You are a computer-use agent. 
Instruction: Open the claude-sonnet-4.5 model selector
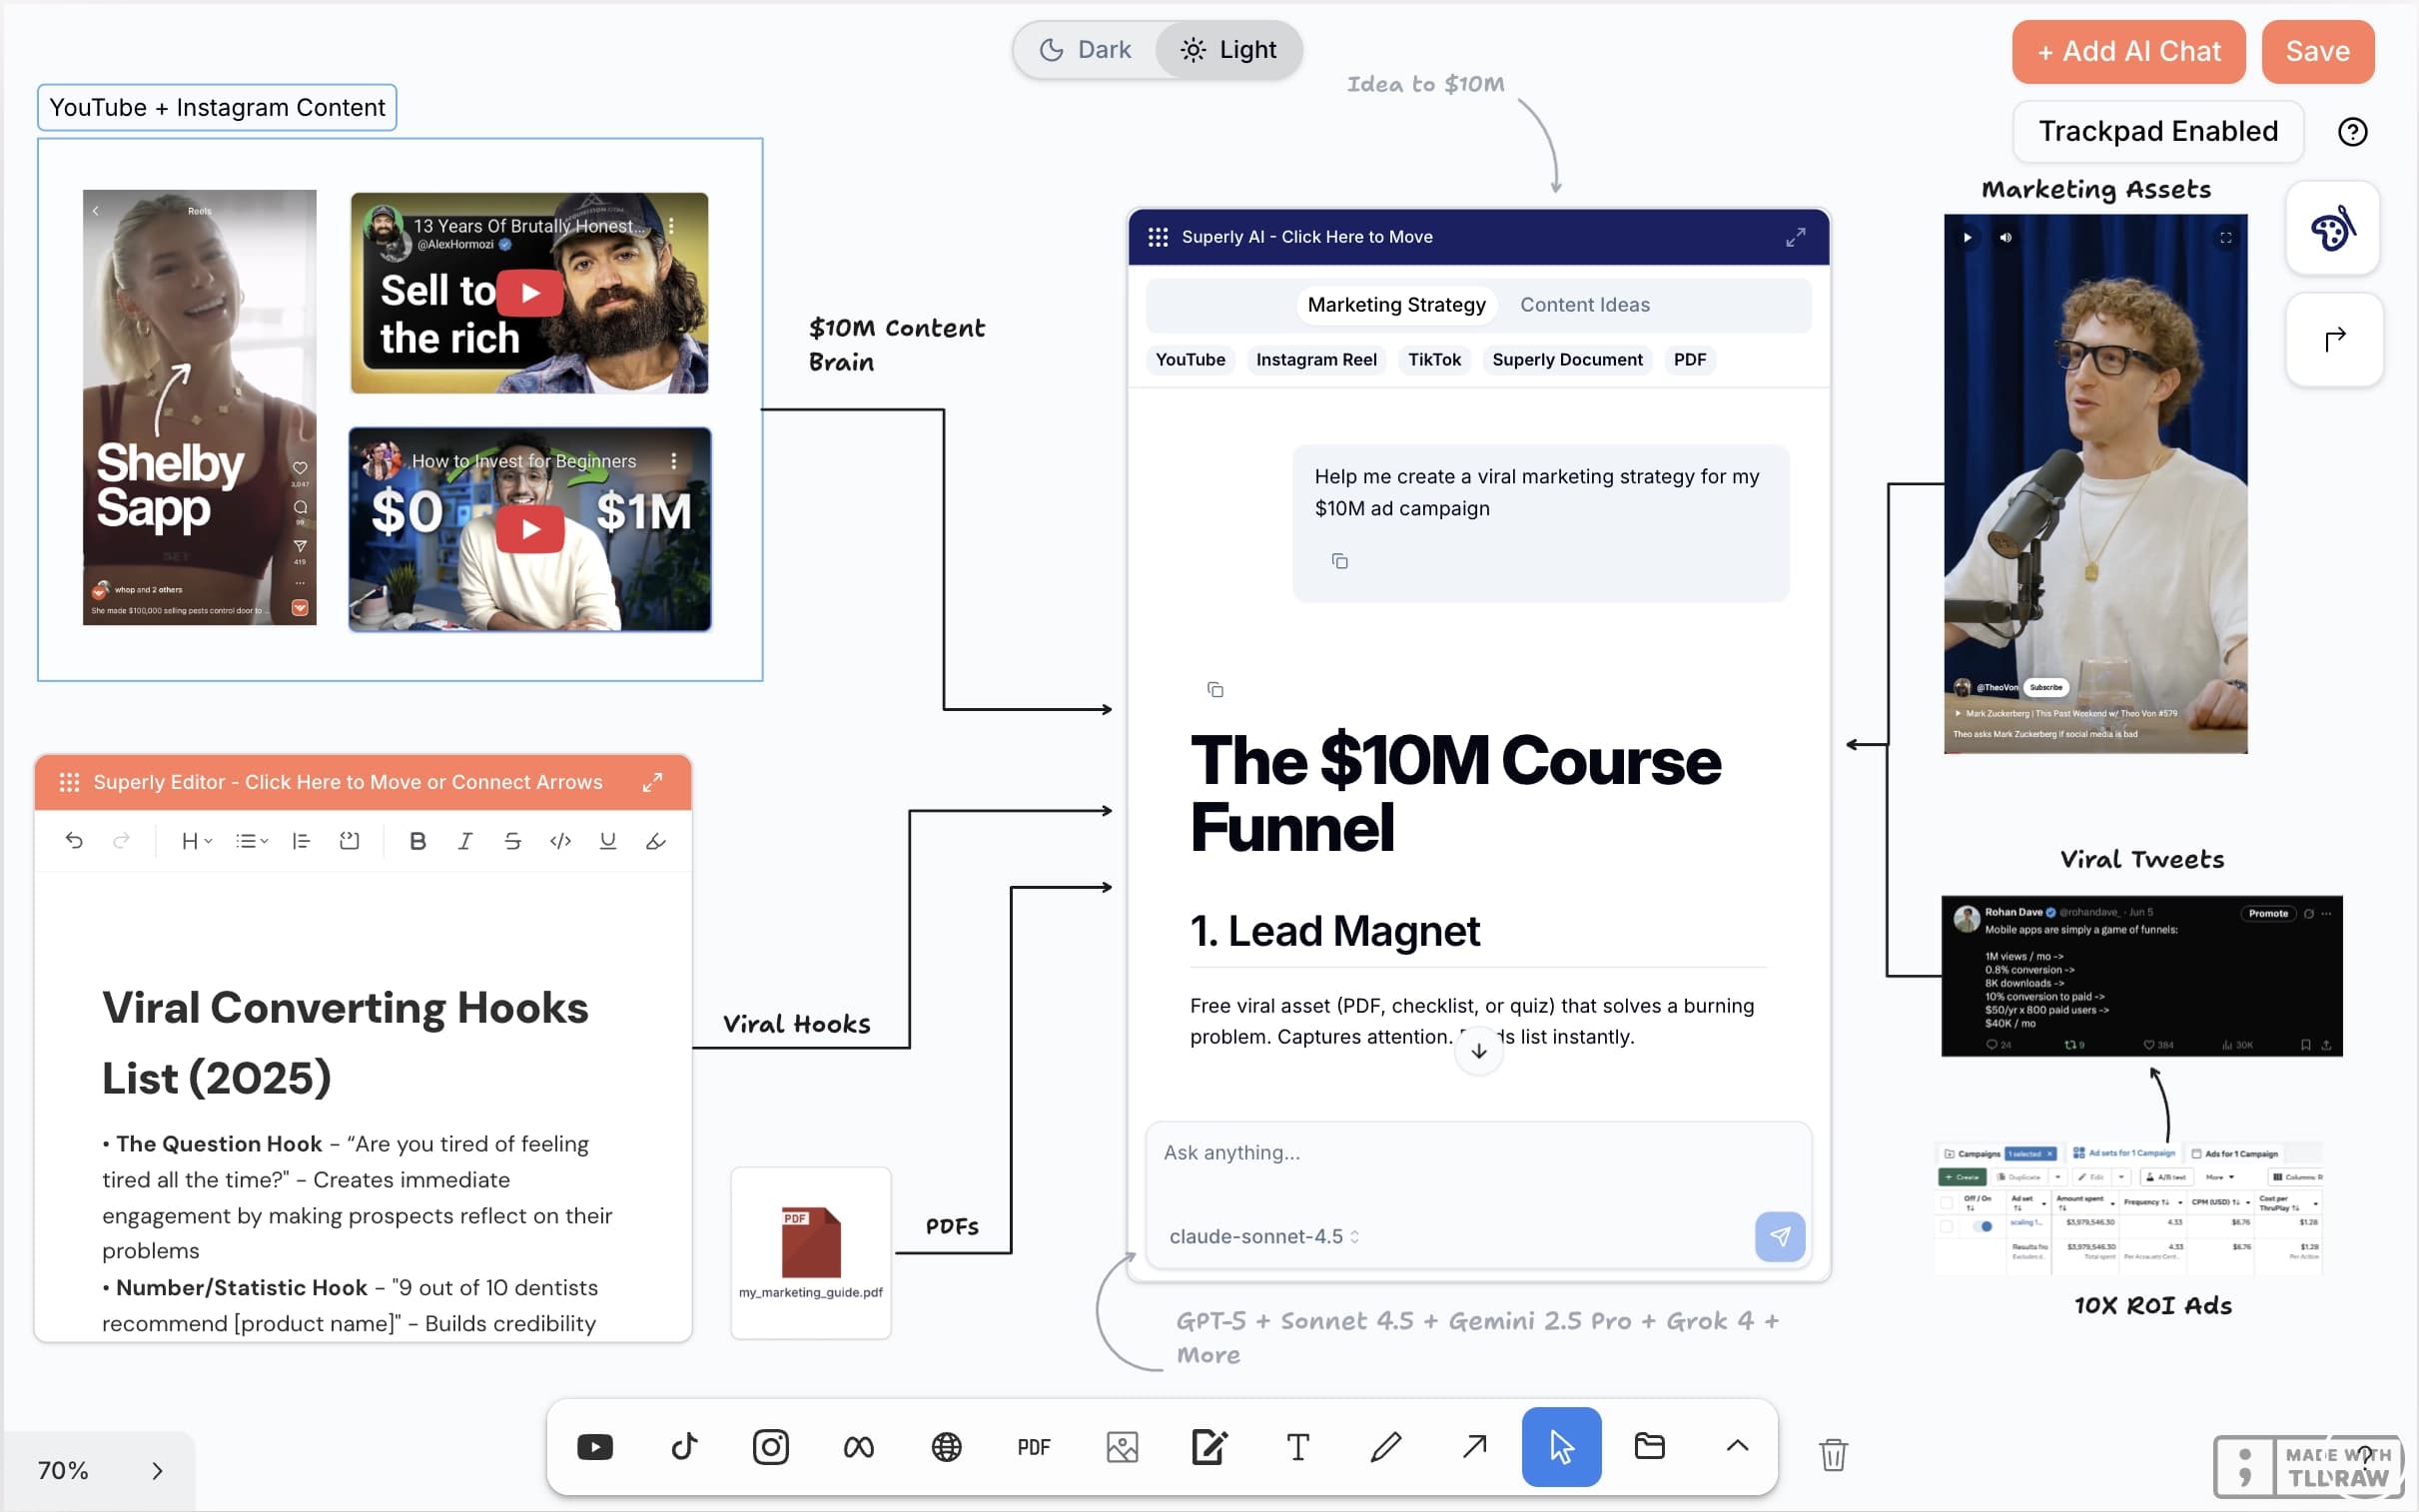[1263, 1237]
